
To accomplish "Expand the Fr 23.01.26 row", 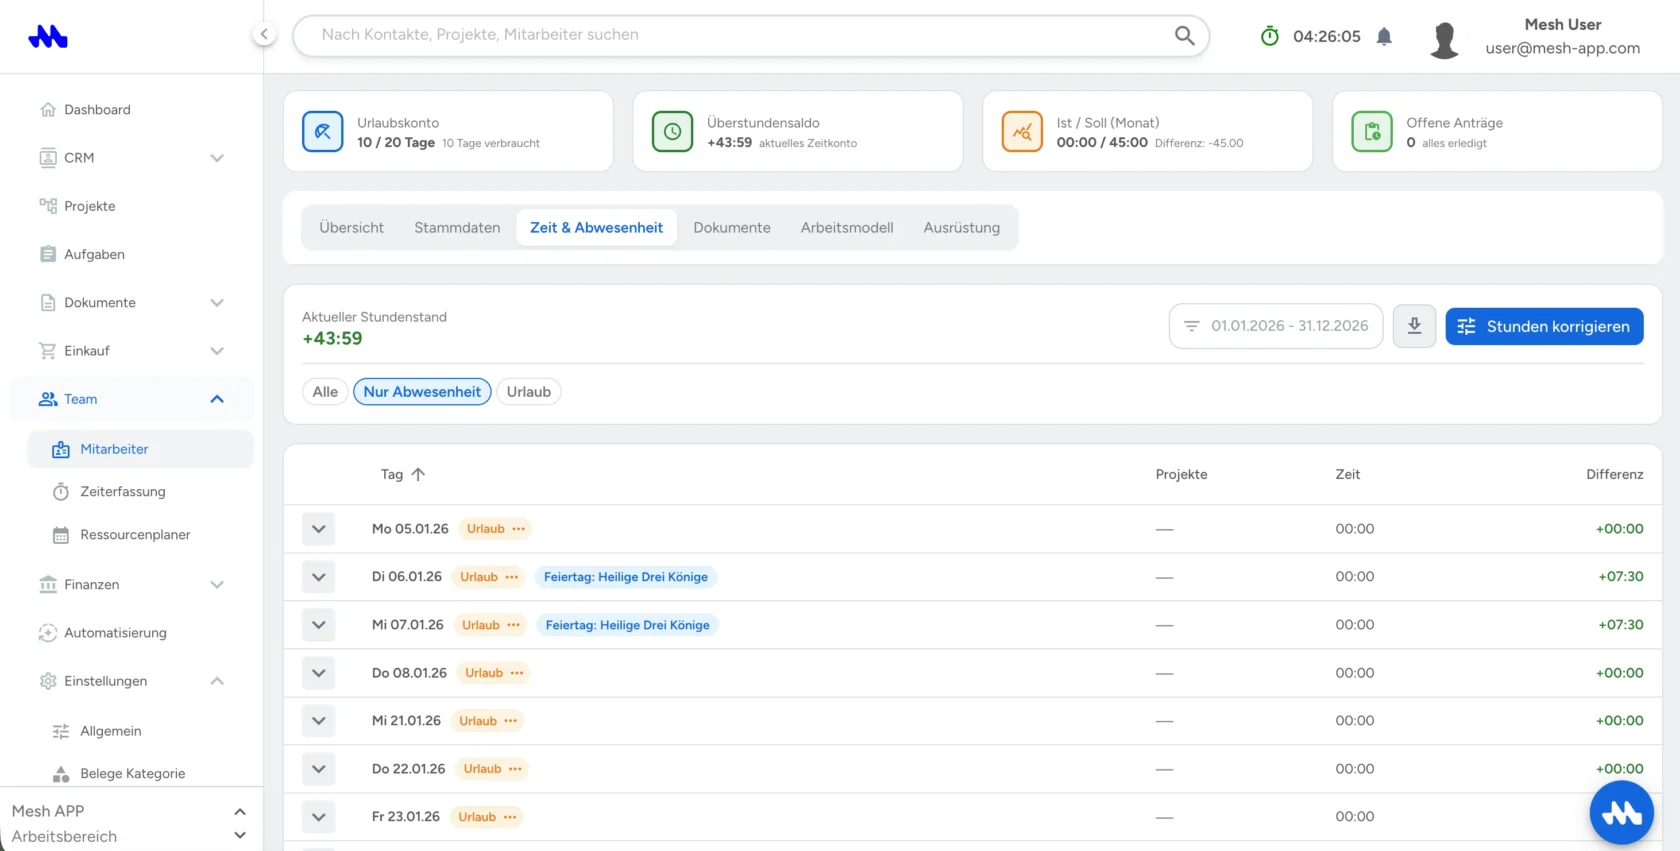I will [319, 817].
